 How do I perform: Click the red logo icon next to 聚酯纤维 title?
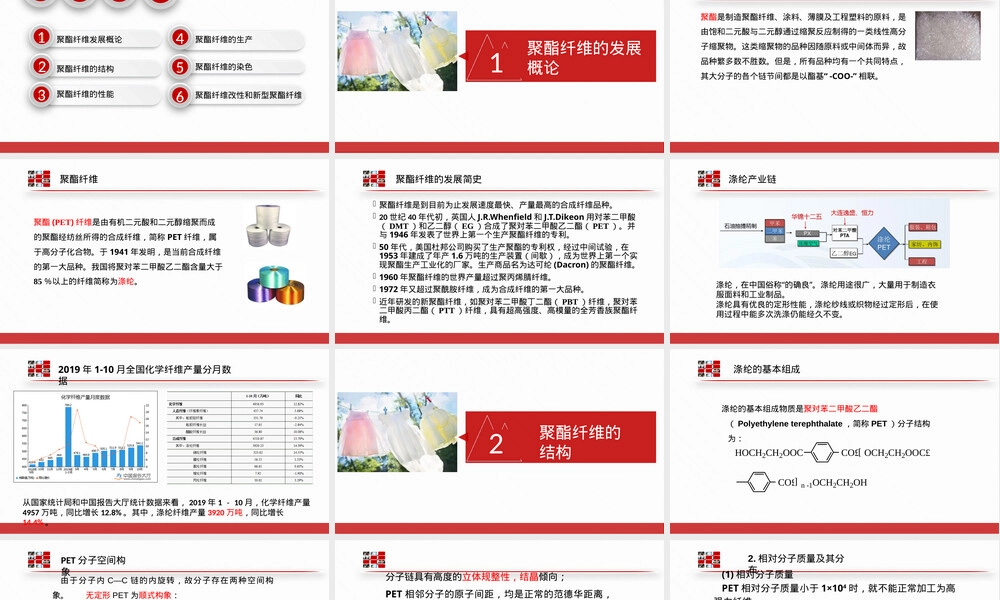pos(39,179)
